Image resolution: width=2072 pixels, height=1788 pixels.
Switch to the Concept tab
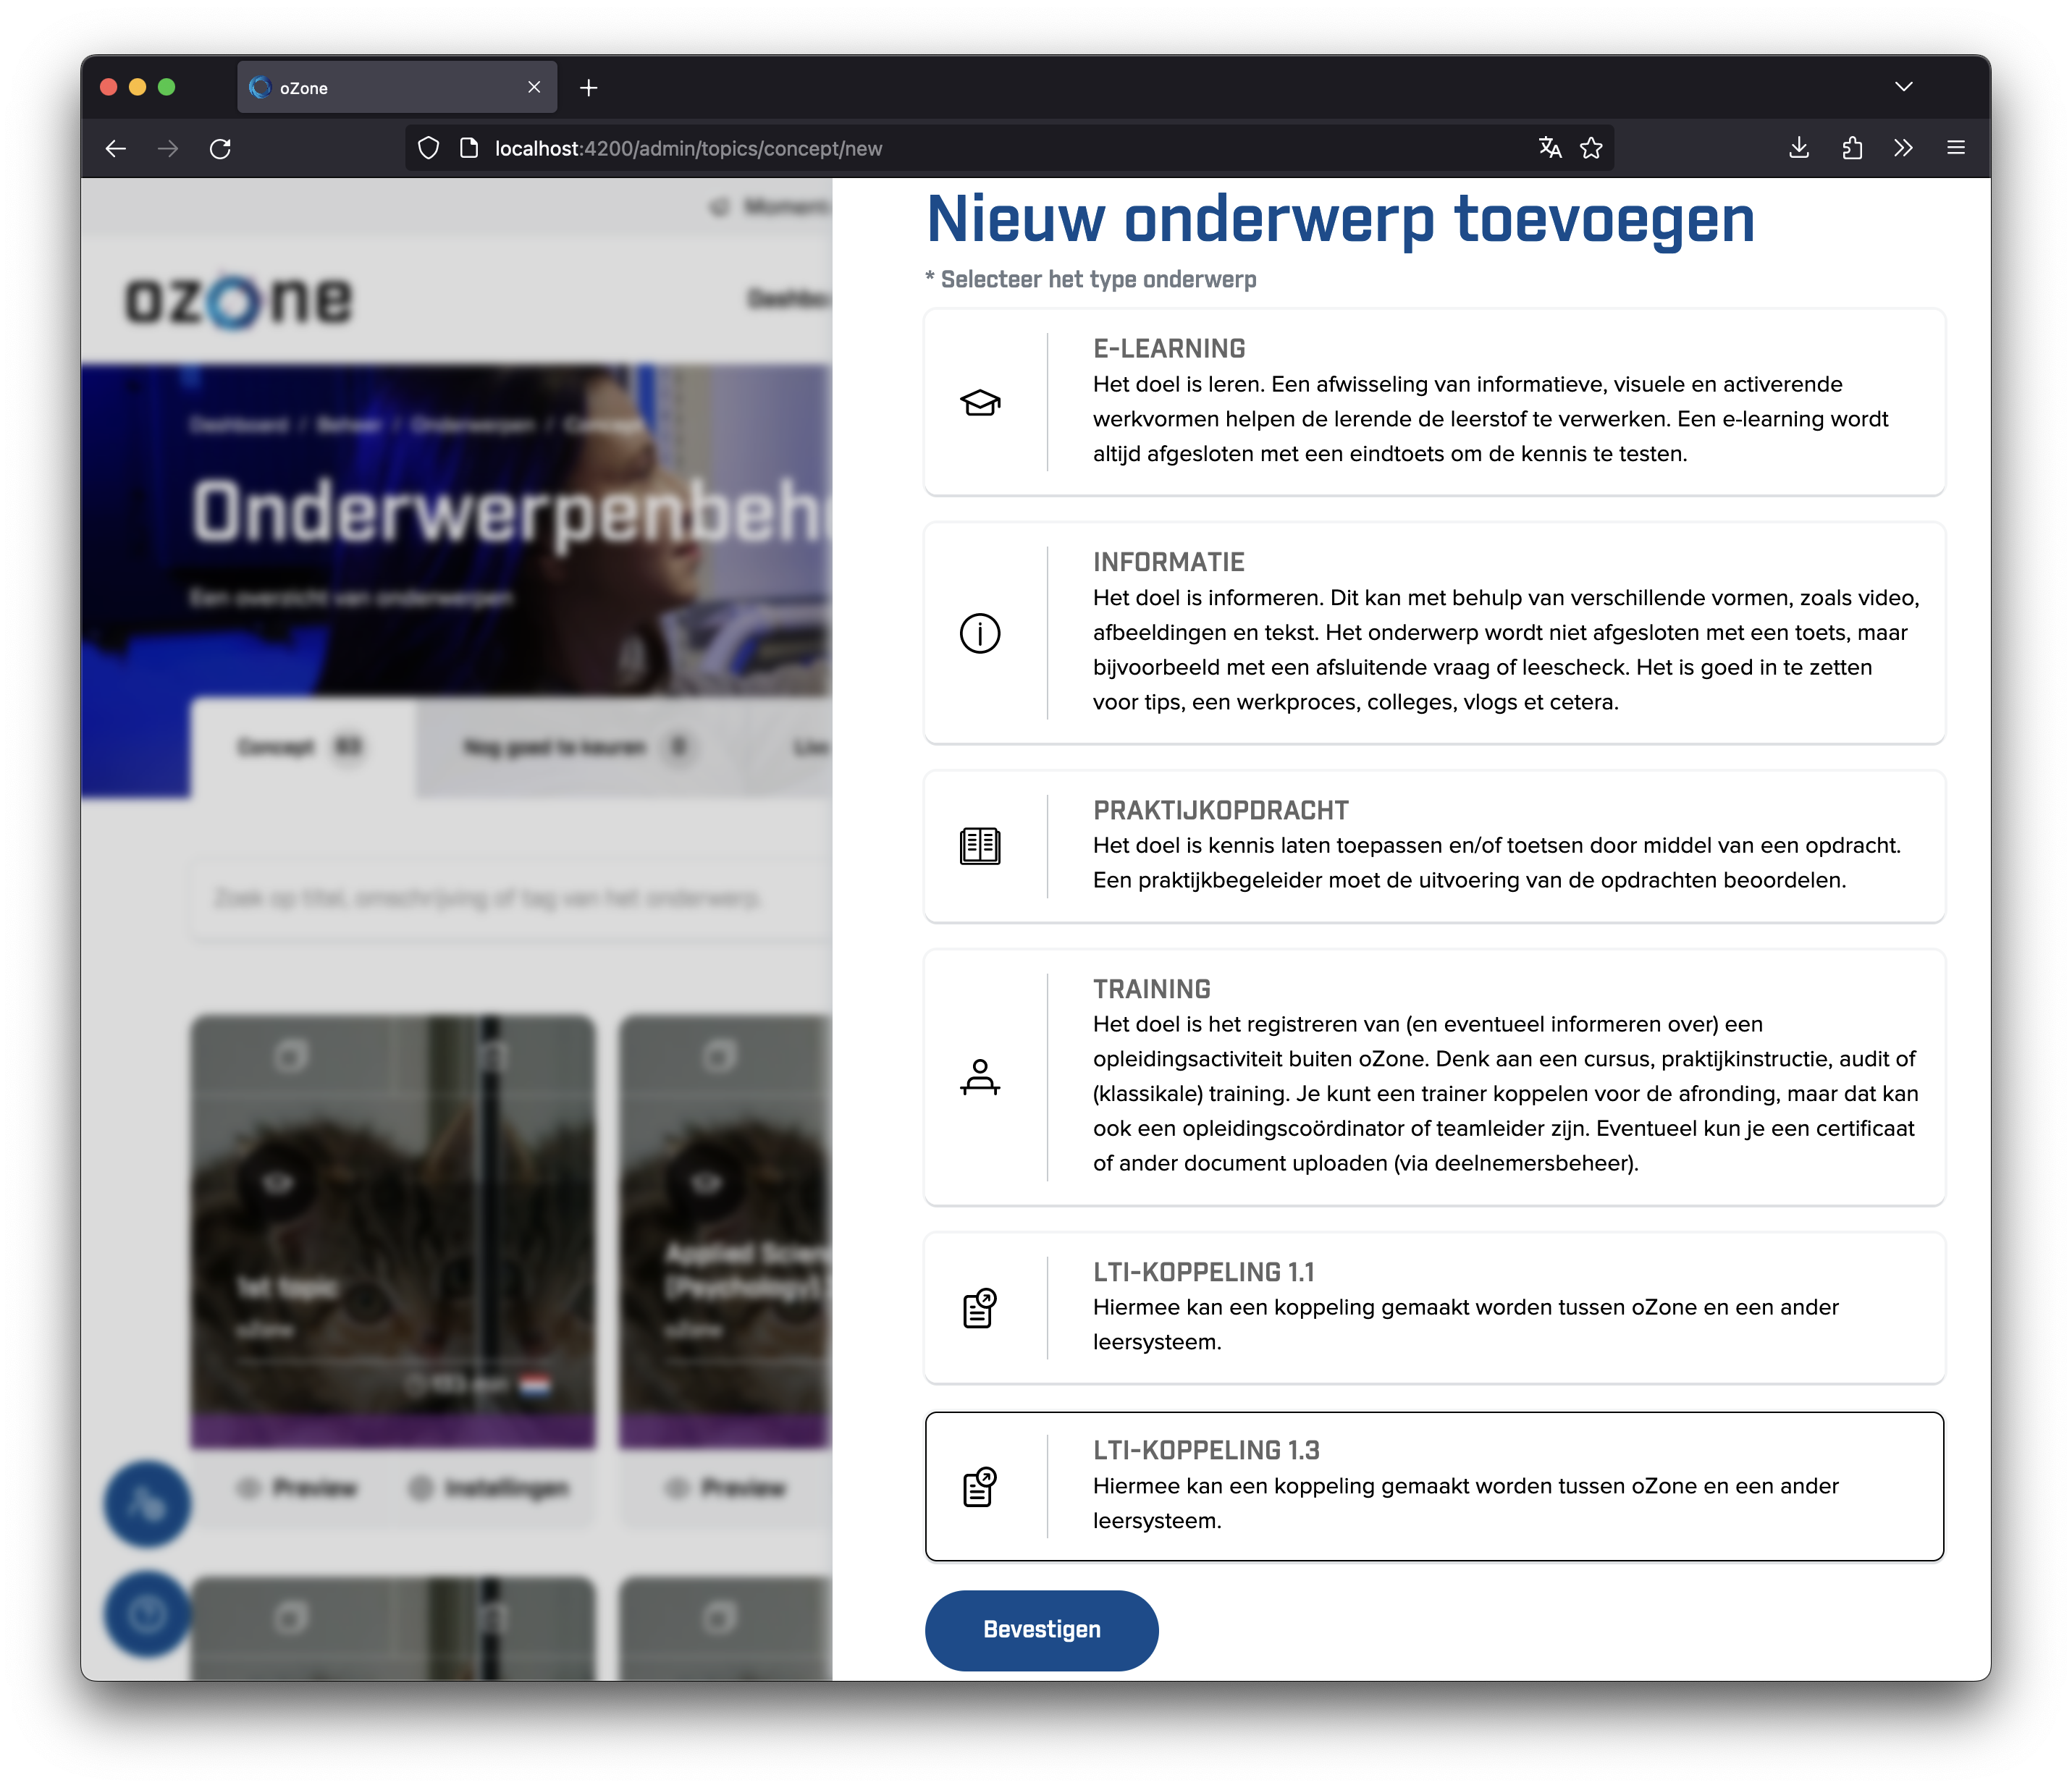[x=299, y=747]
